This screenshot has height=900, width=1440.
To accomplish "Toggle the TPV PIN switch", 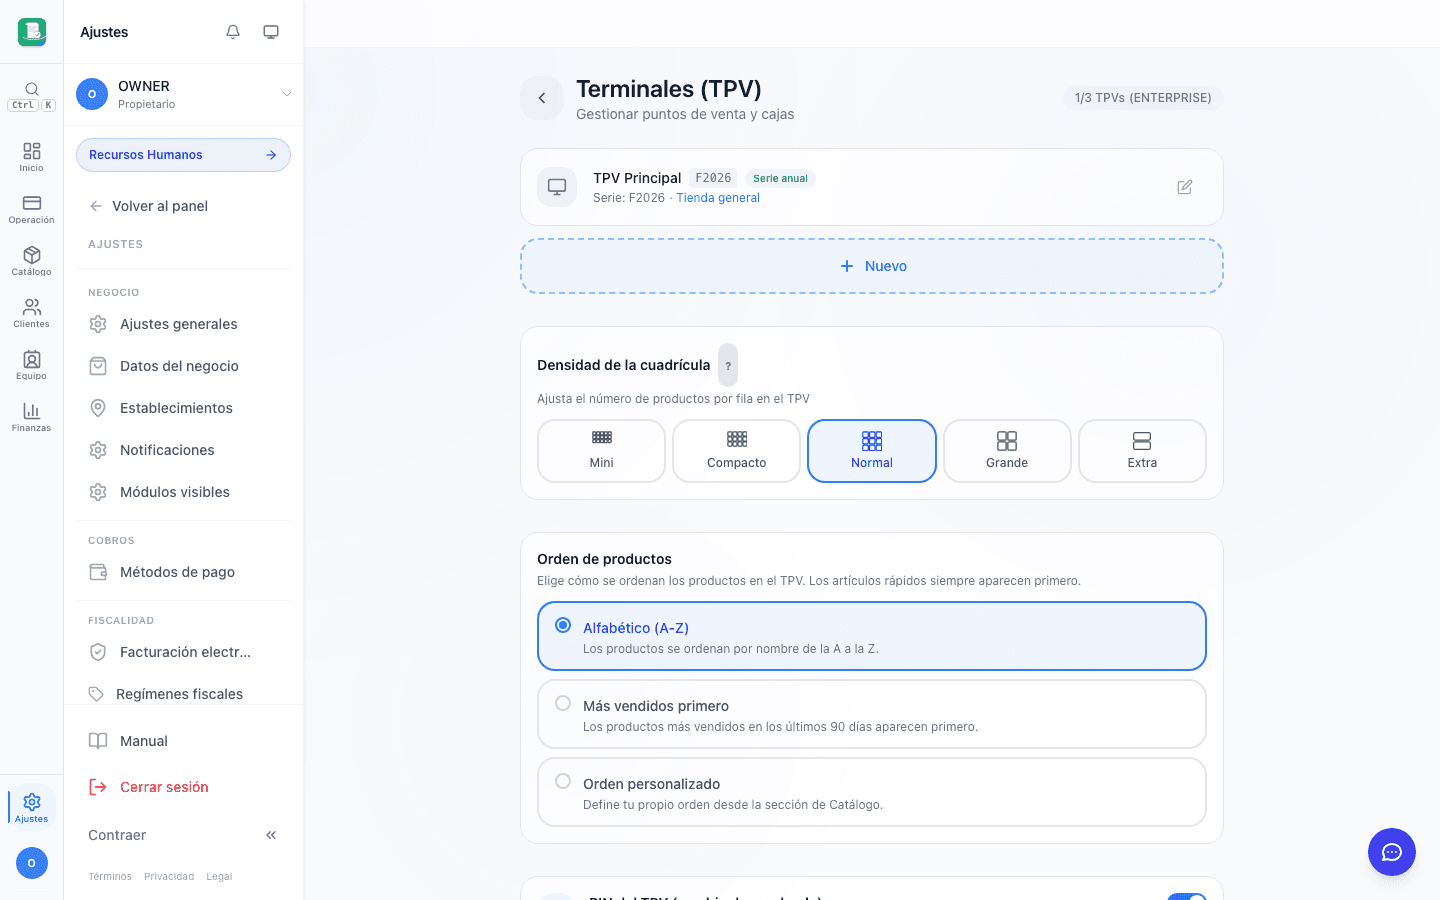I will (x=1187, y=897).
